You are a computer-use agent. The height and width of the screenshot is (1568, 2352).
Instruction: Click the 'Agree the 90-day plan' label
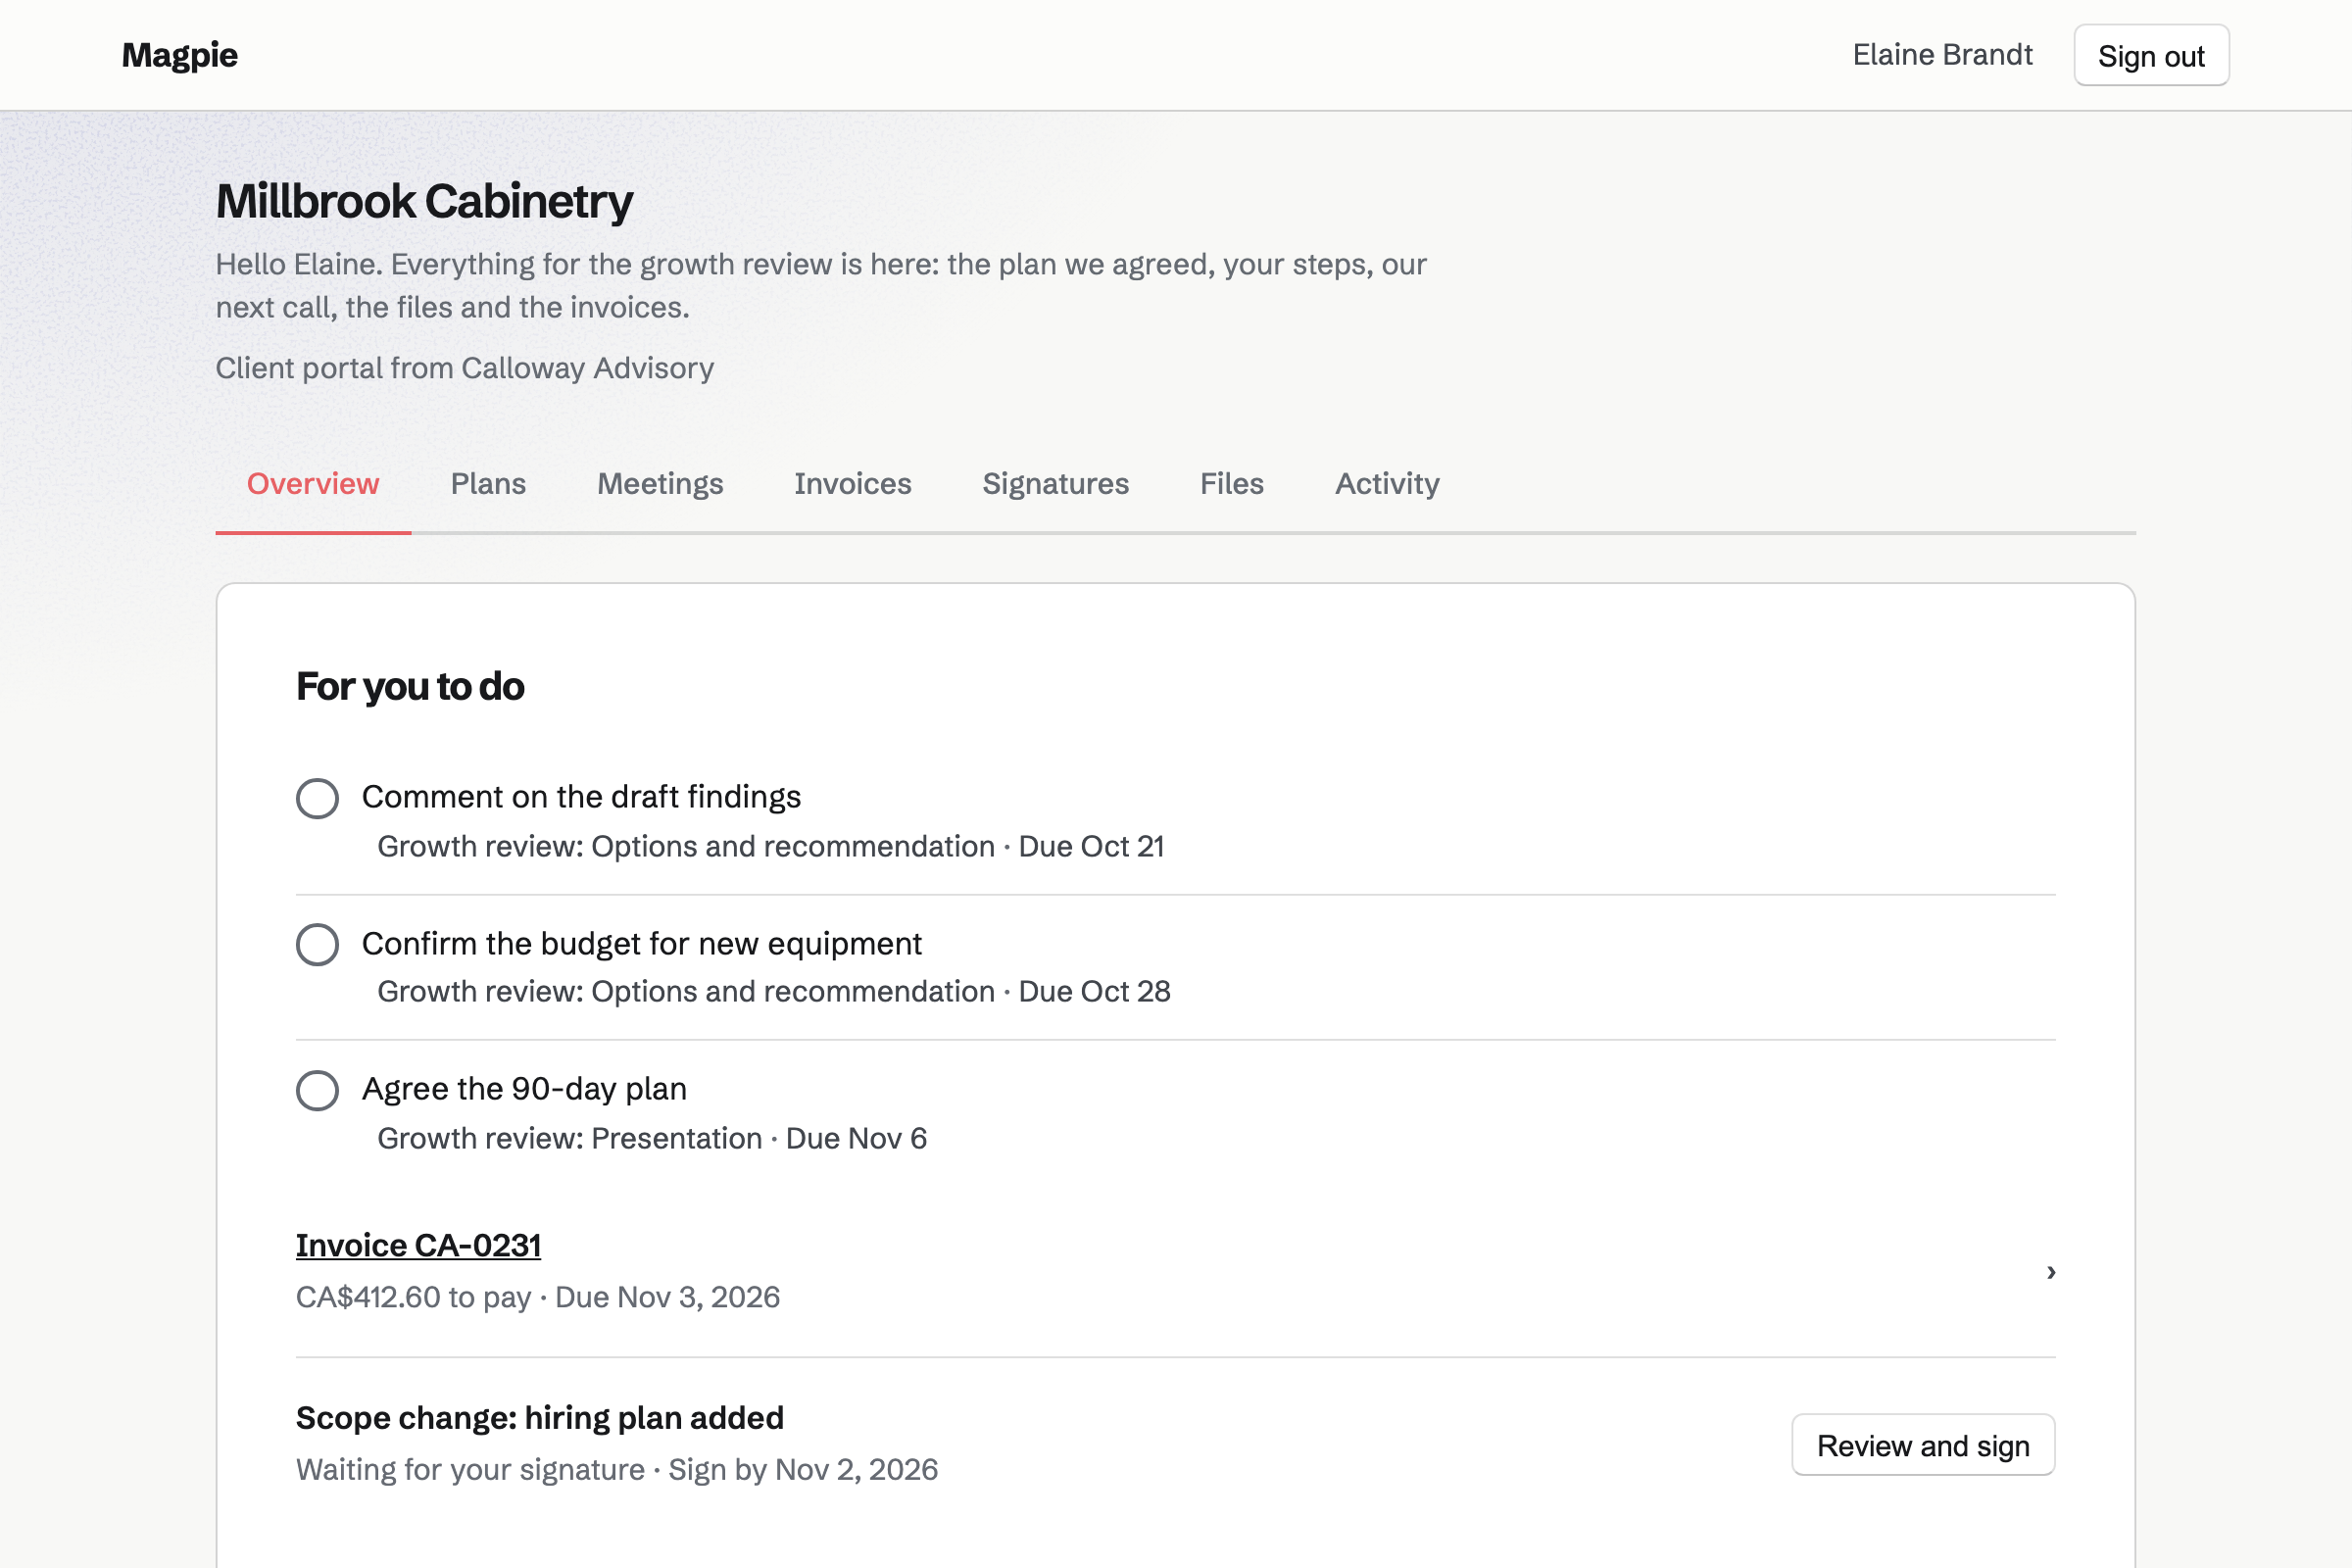pos(524,1089)
